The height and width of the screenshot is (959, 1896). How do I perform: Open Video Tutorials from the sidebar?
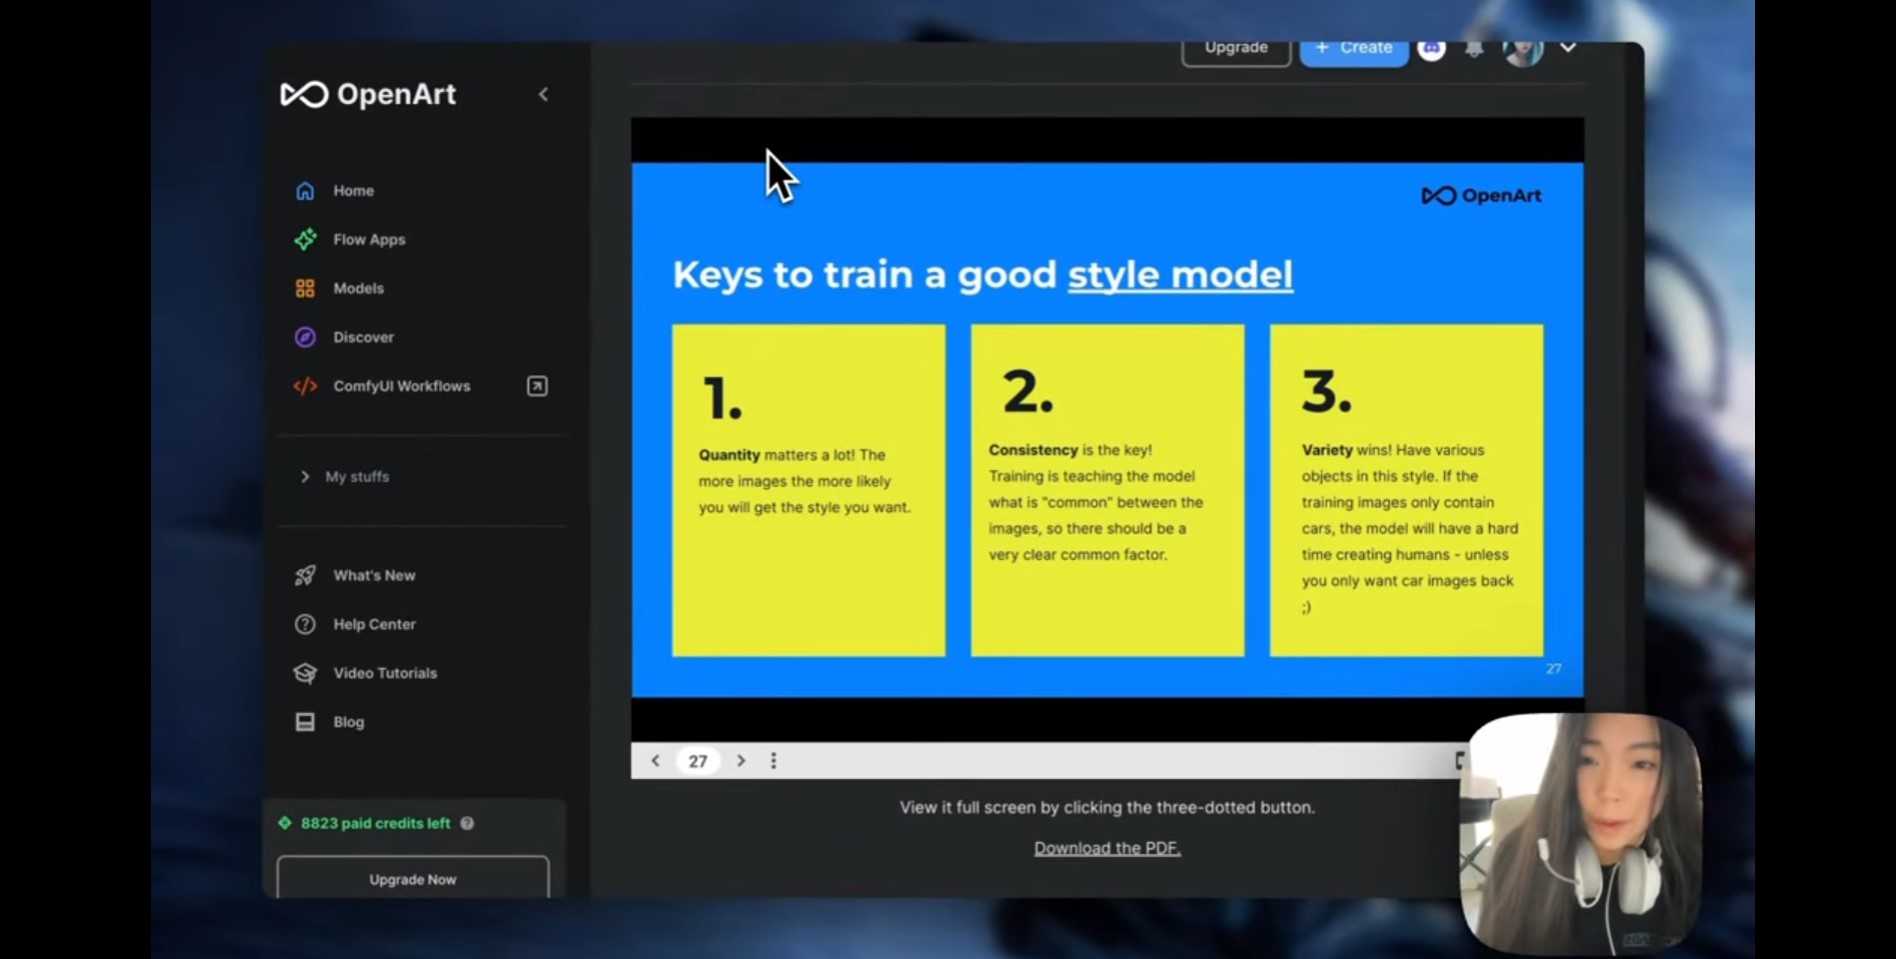385,673
